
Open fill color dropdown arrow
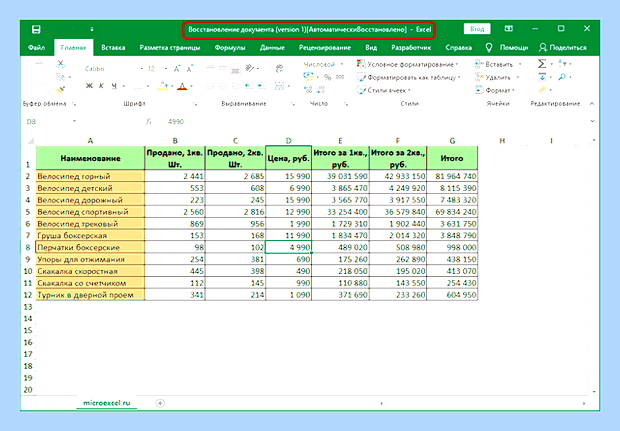pos(172,86)
